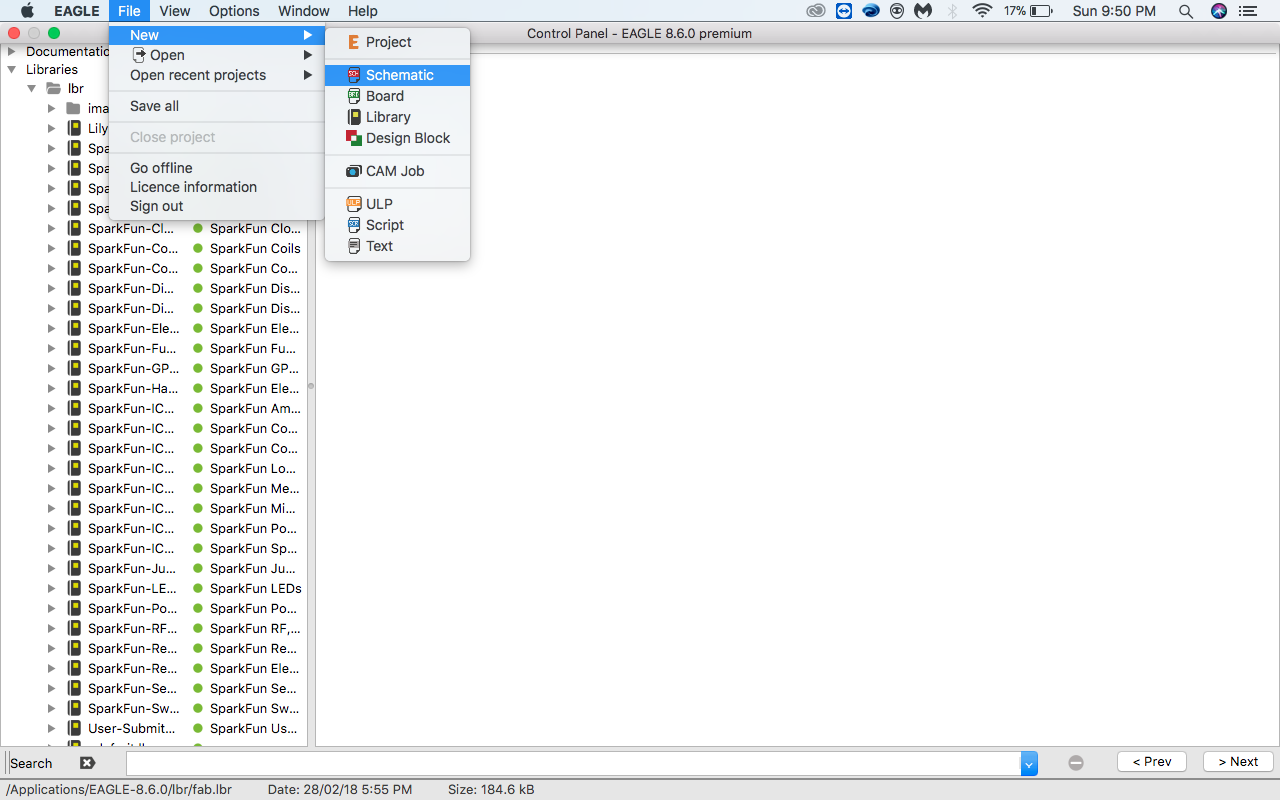Open macOS Spotlight search magnifier
The image size is (1280, 800).
(1186, 11)
